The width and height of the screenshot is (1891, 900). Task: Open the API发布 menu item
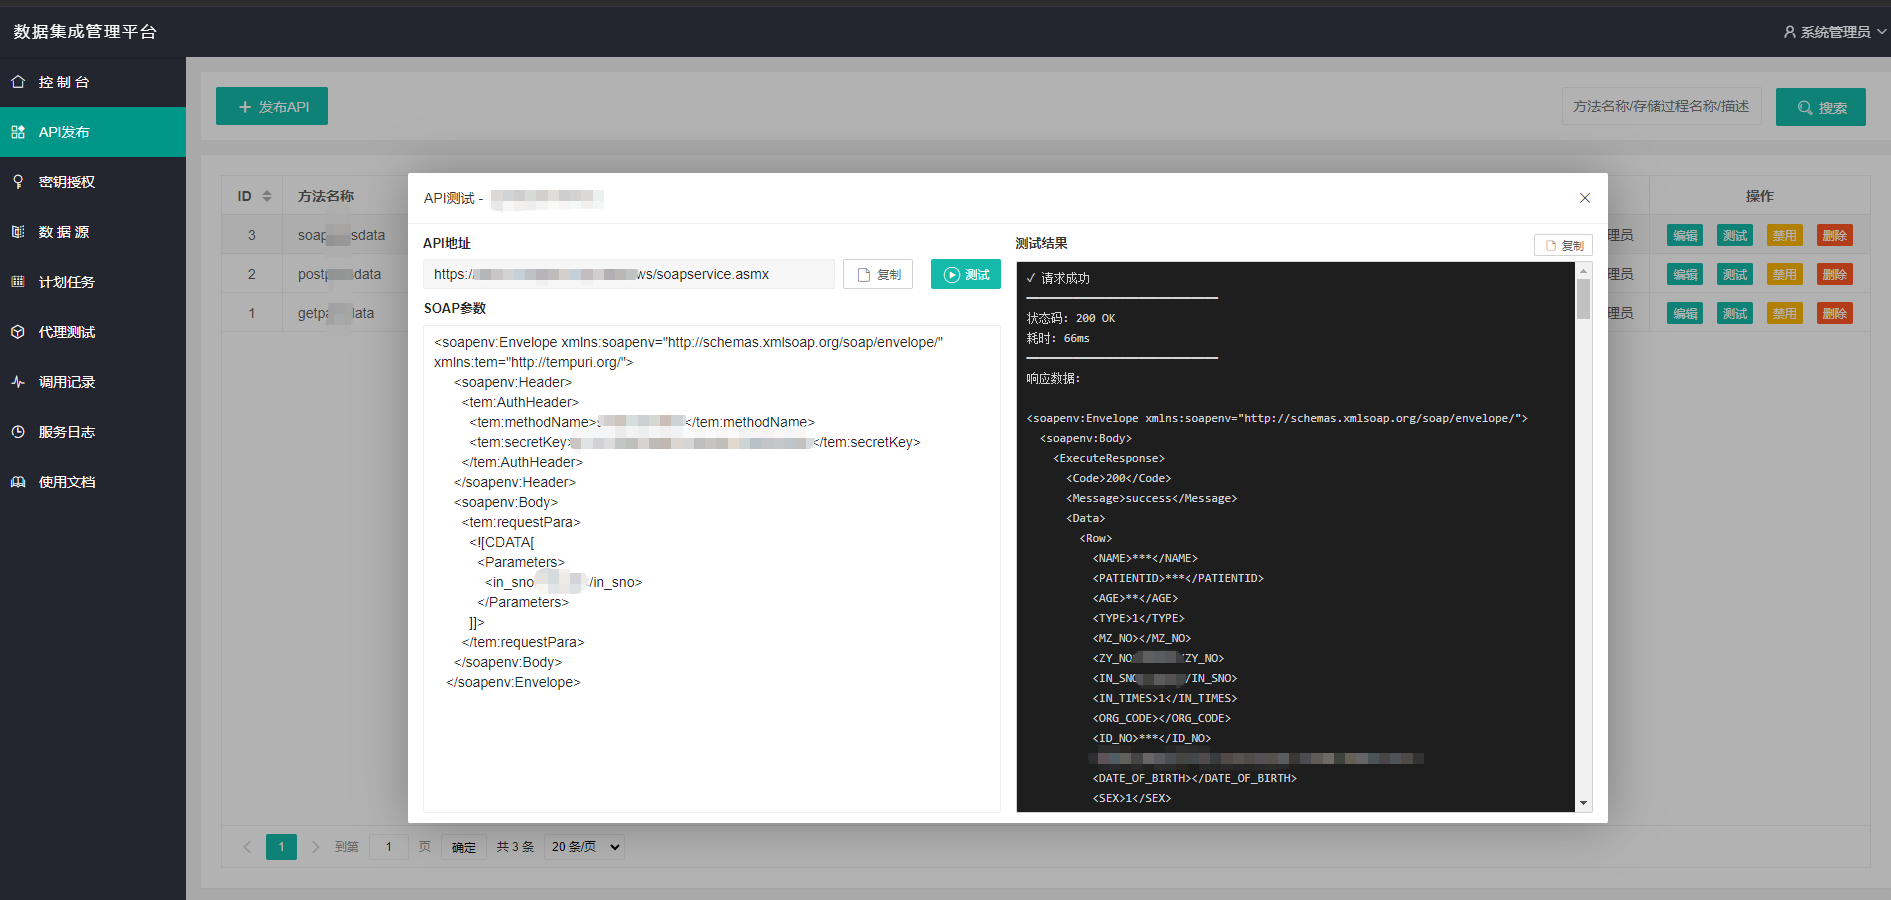pos(64,132)
